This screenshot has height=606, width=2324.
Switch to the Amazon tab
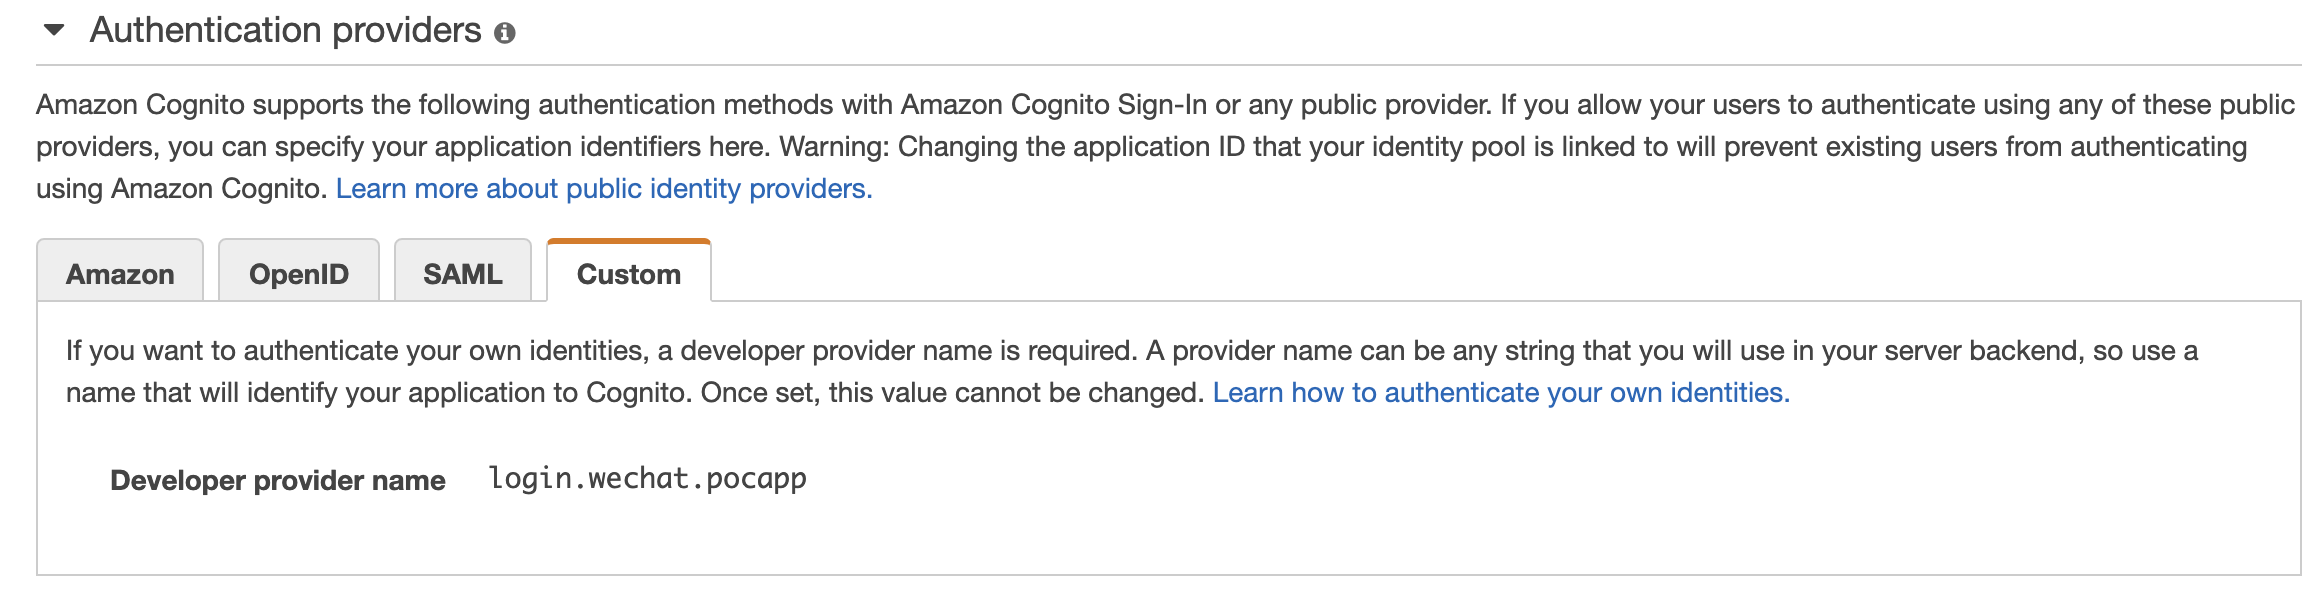(120, 274)
